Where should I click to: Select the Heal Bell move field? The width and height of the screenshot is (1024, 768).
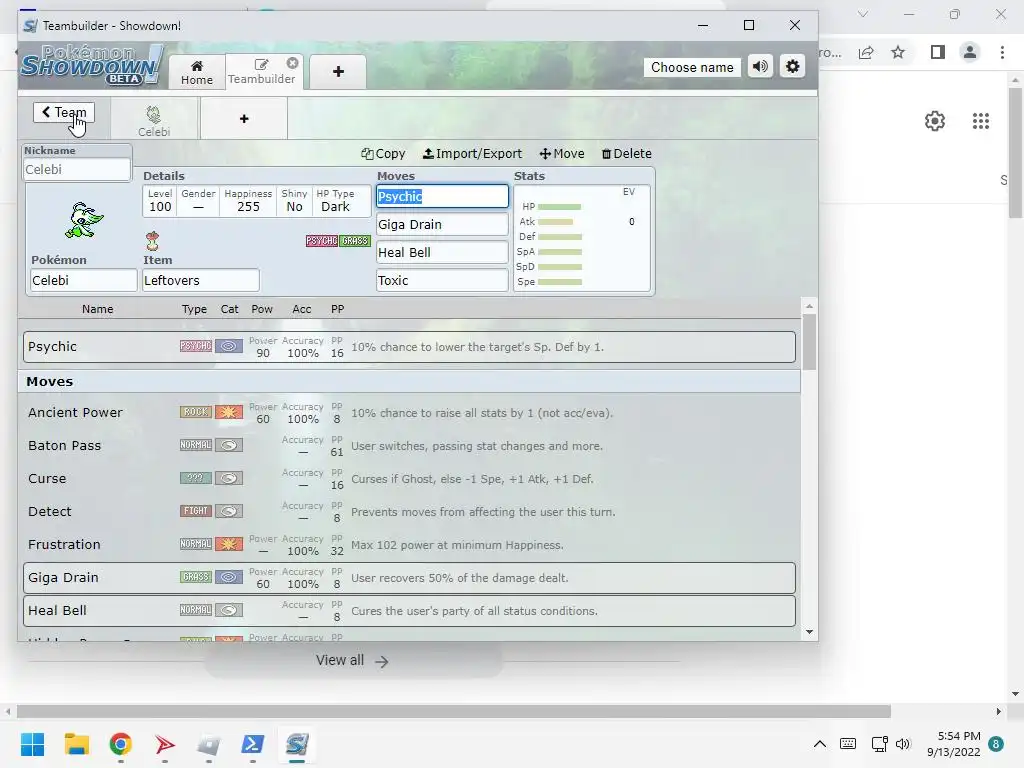point(442,253)
